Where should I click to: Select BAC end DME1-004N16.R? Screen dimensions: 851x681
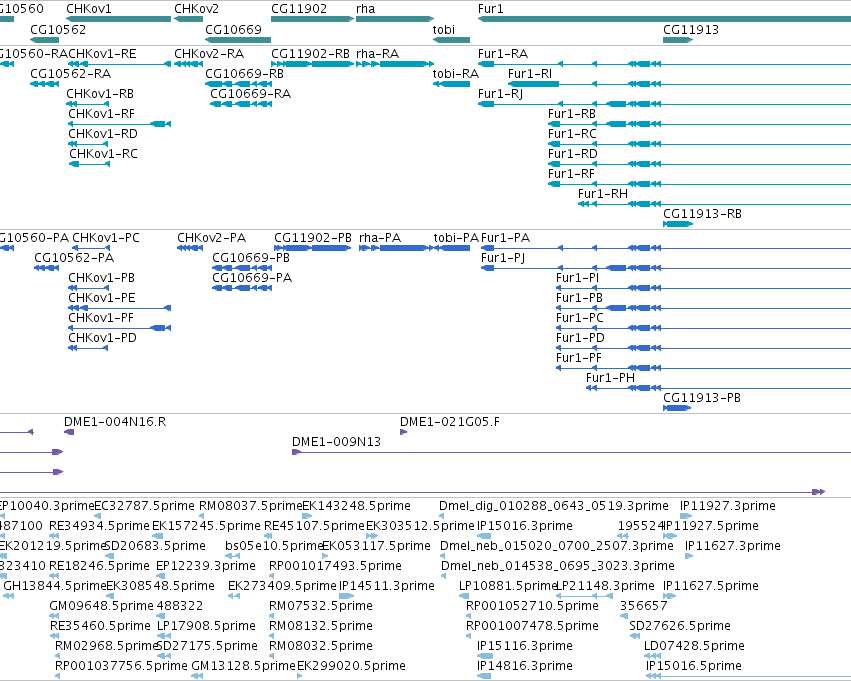pos(115,422)
